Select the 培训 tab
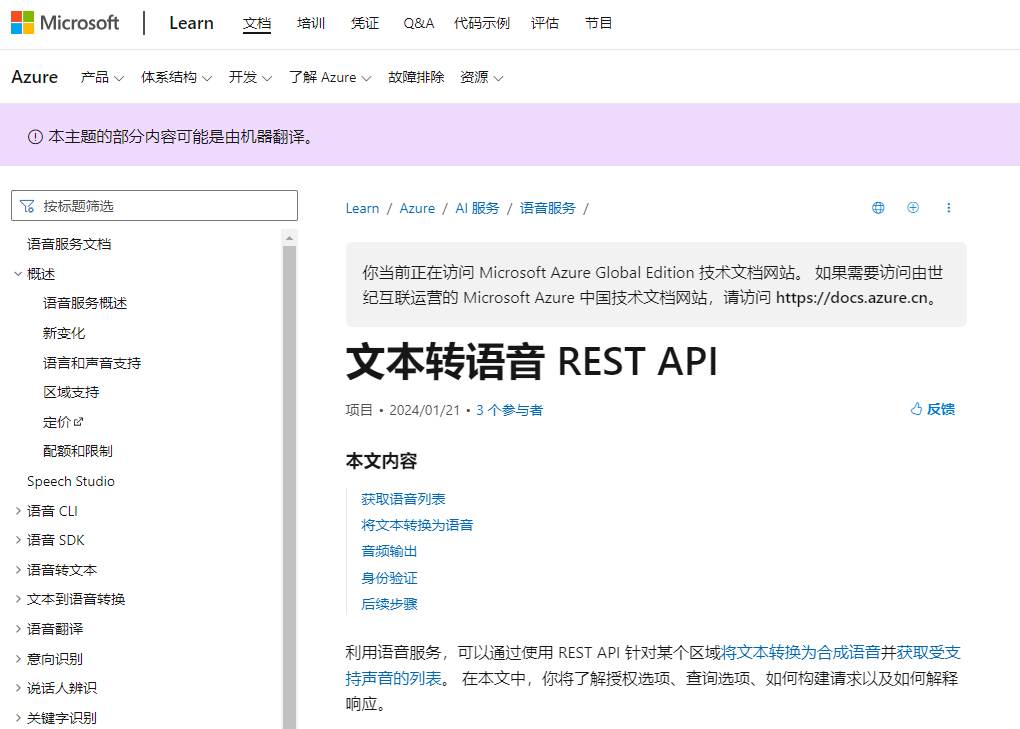 (311, 23)
